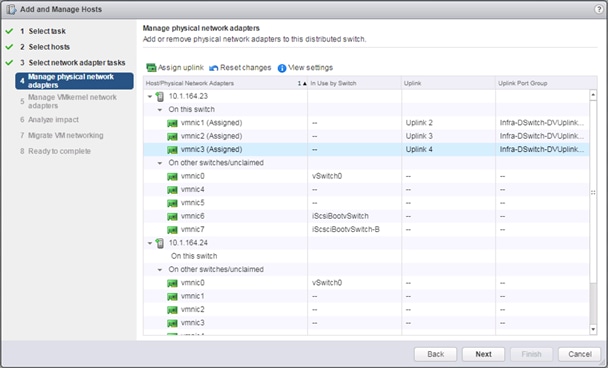Click the vmnic0 adapter icon under host 10.1.164.24

[172, 283]
